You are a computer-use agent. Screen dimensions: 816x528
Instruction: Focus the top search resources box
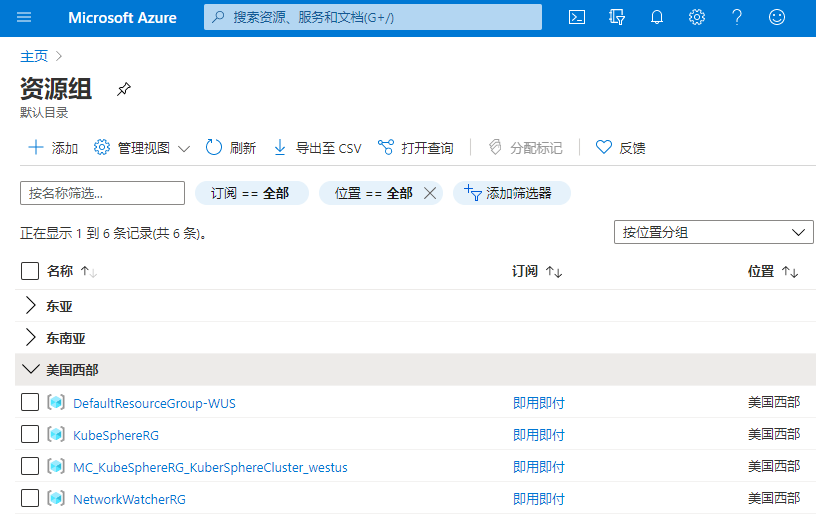373,18
